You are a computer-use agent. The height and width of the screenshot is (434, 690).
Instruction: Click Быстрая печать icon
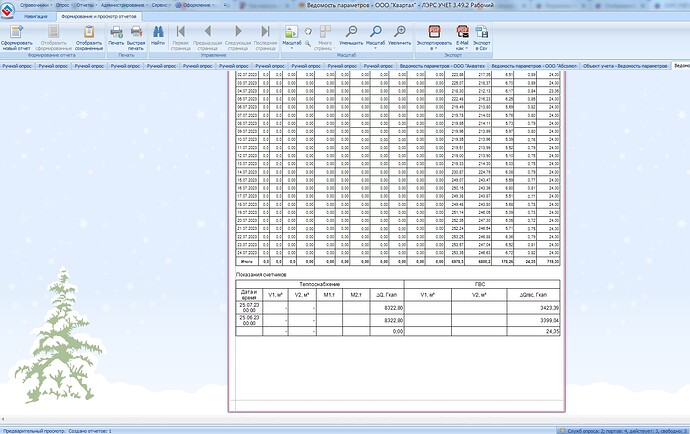pyautogui.click(x=136, y=32)
